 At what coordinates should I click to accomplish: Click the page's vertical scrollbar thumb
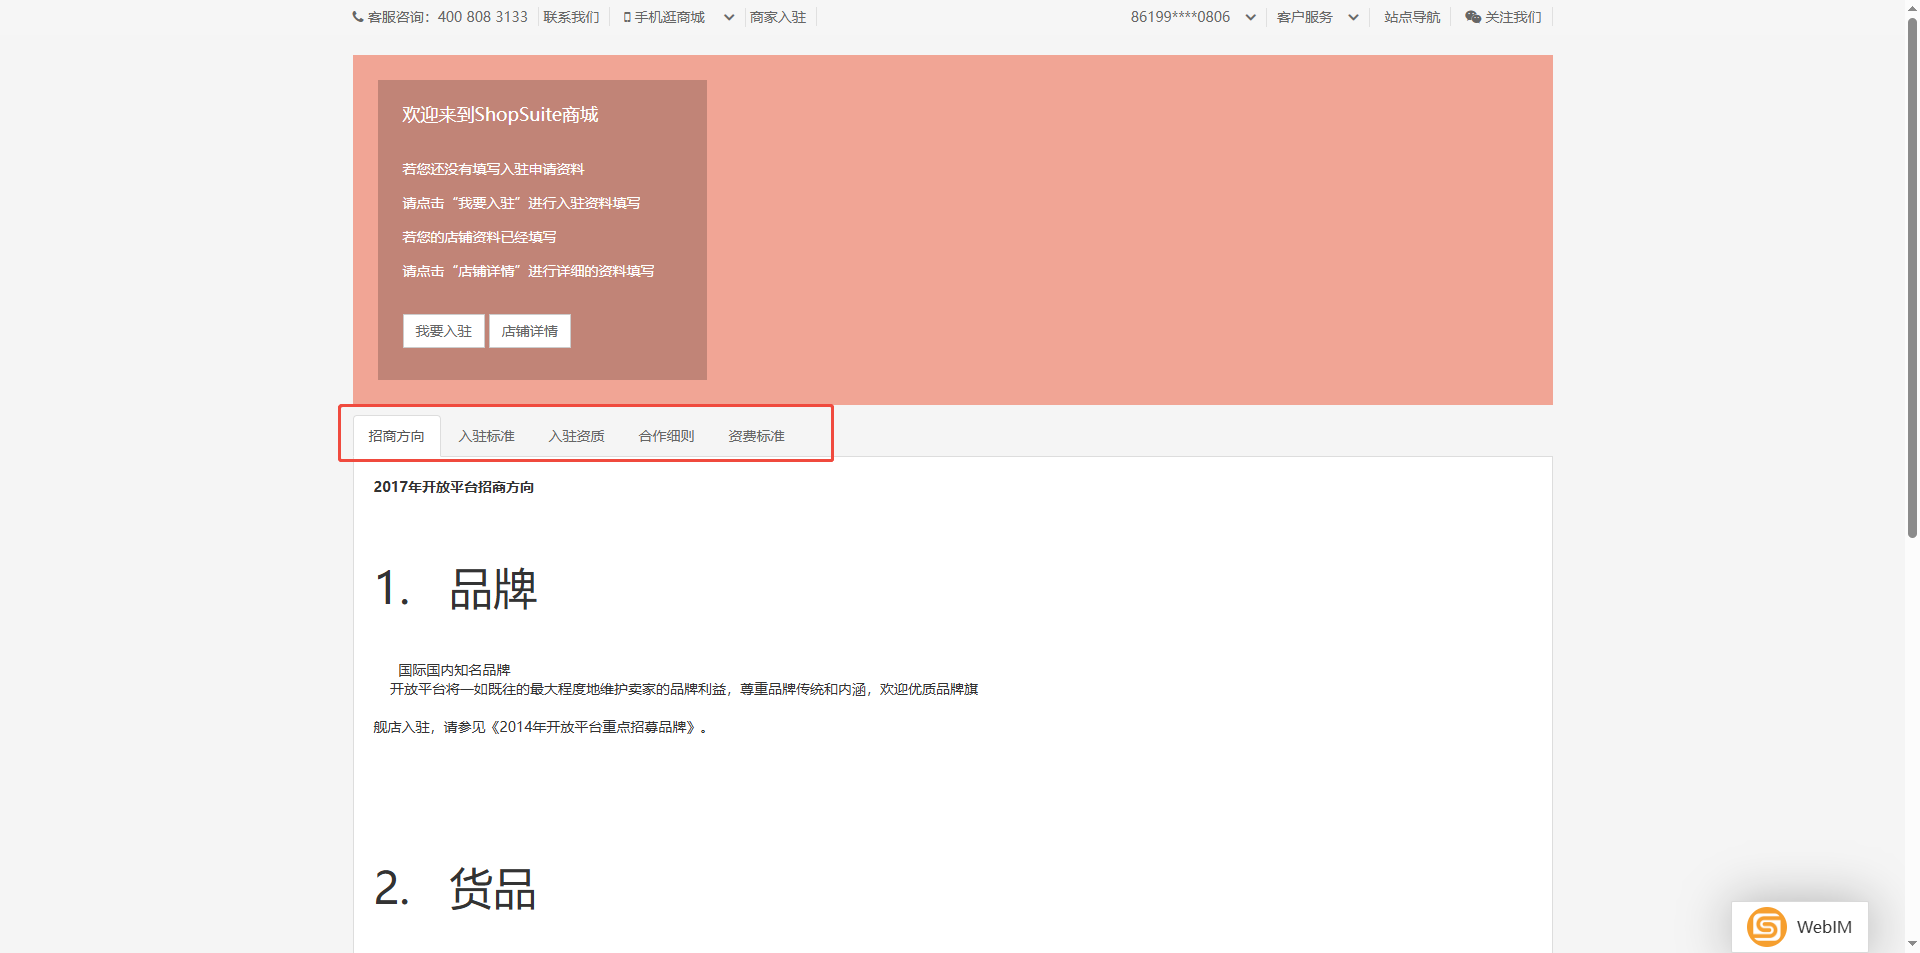[x=1912, y=280]
